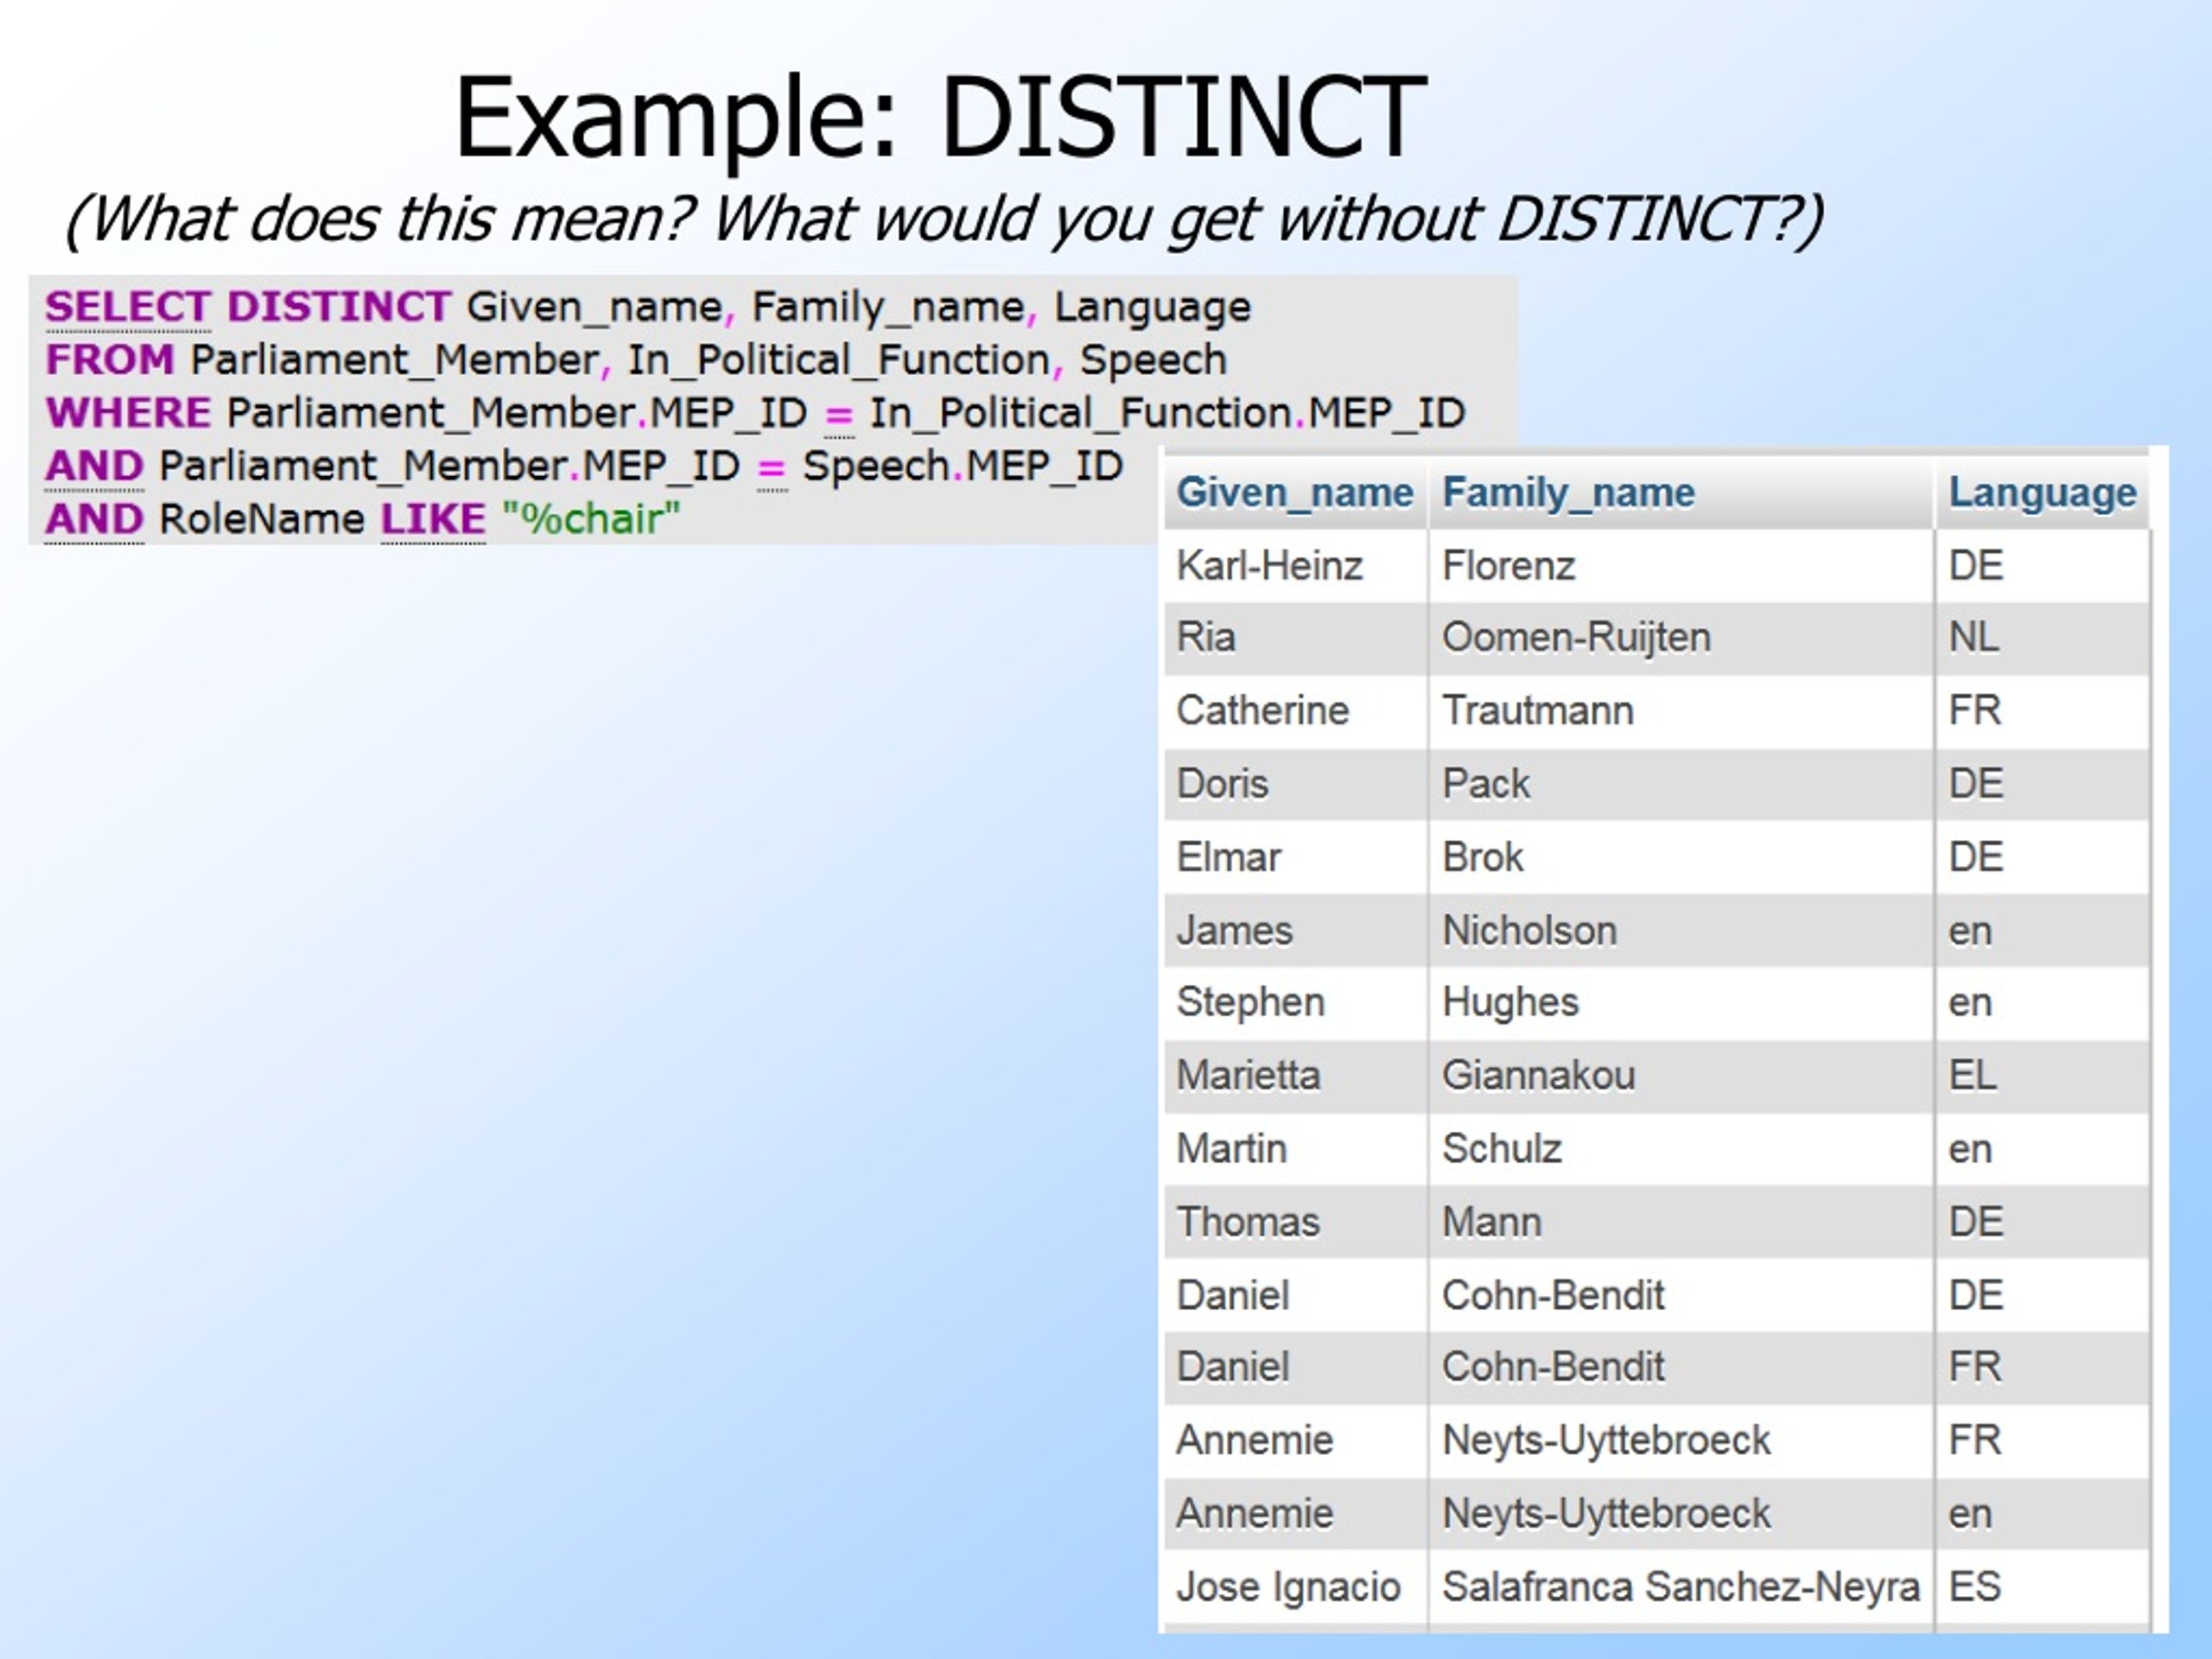
Task: Select the Catherine cell
Action: point(1295,711)
